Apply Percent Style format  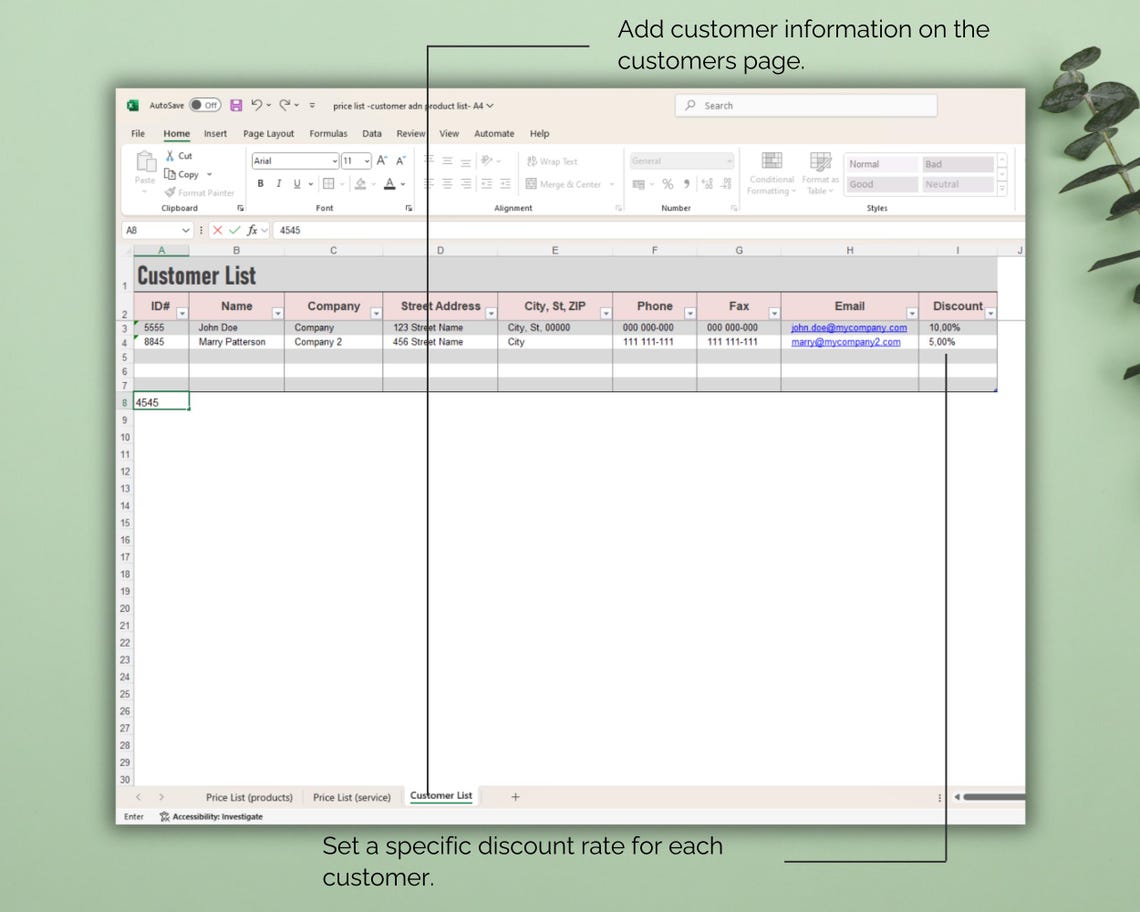pyautogui.click(x=667, y=184)
